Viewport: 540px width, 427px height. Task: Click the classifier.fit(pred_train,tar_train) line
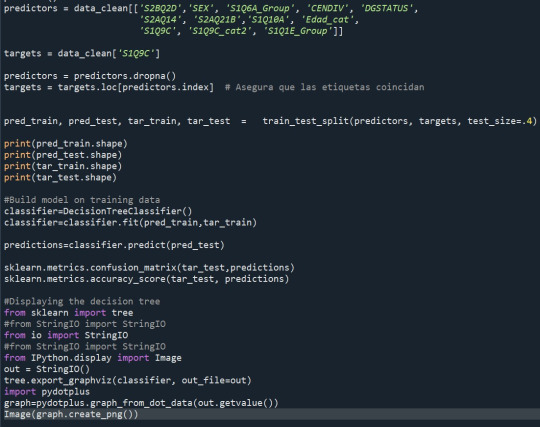pyautogui.click(x=130, y=222)
